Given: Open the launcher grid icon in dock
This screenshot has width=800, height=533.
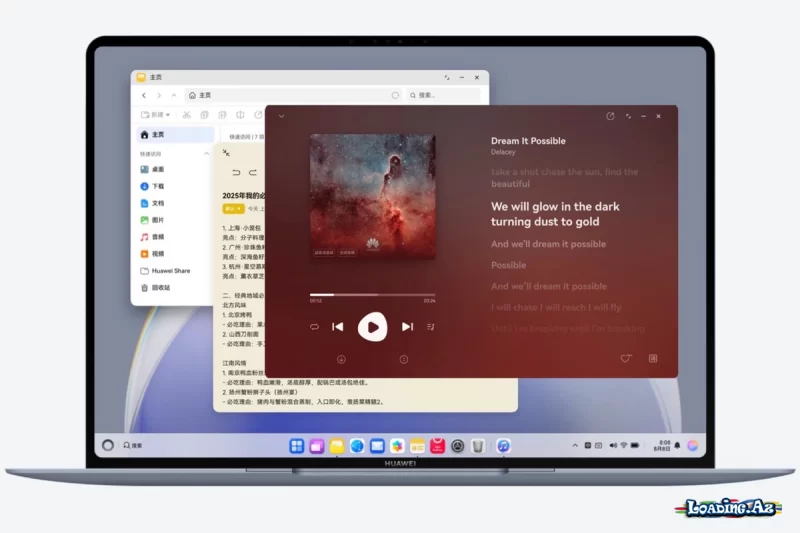Looking at the screenshot, I should tap(296, 446).
